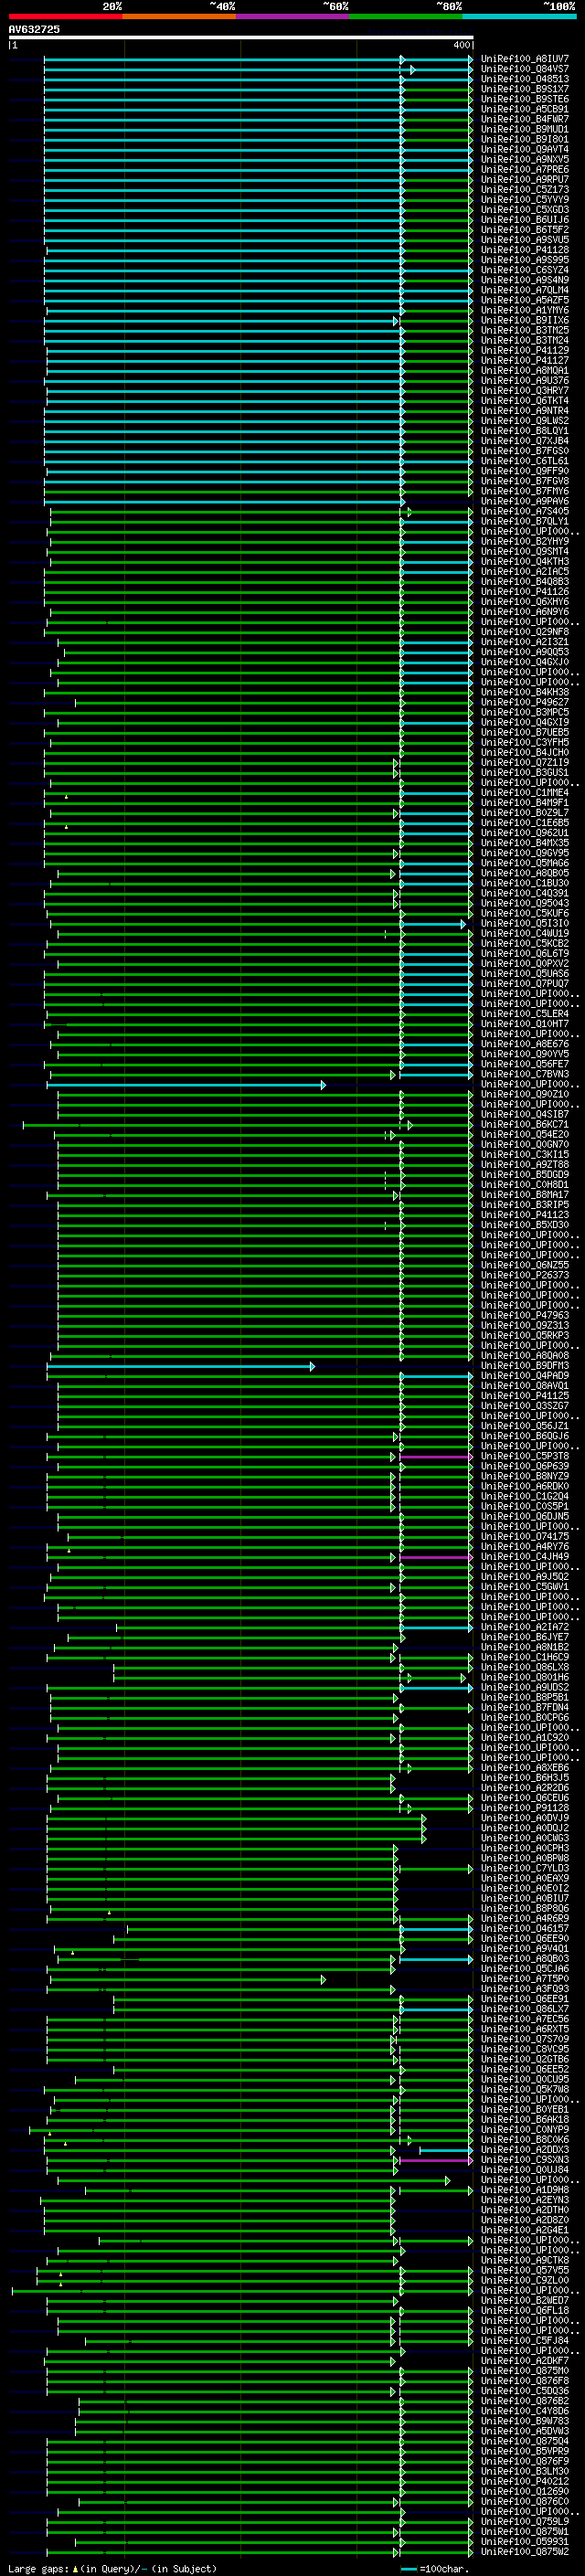Image resolution: width=585 pixels, height=2576 pixels.
Task: Select UniRef100_C7BVN3 row label
Action: point(525,1074)
